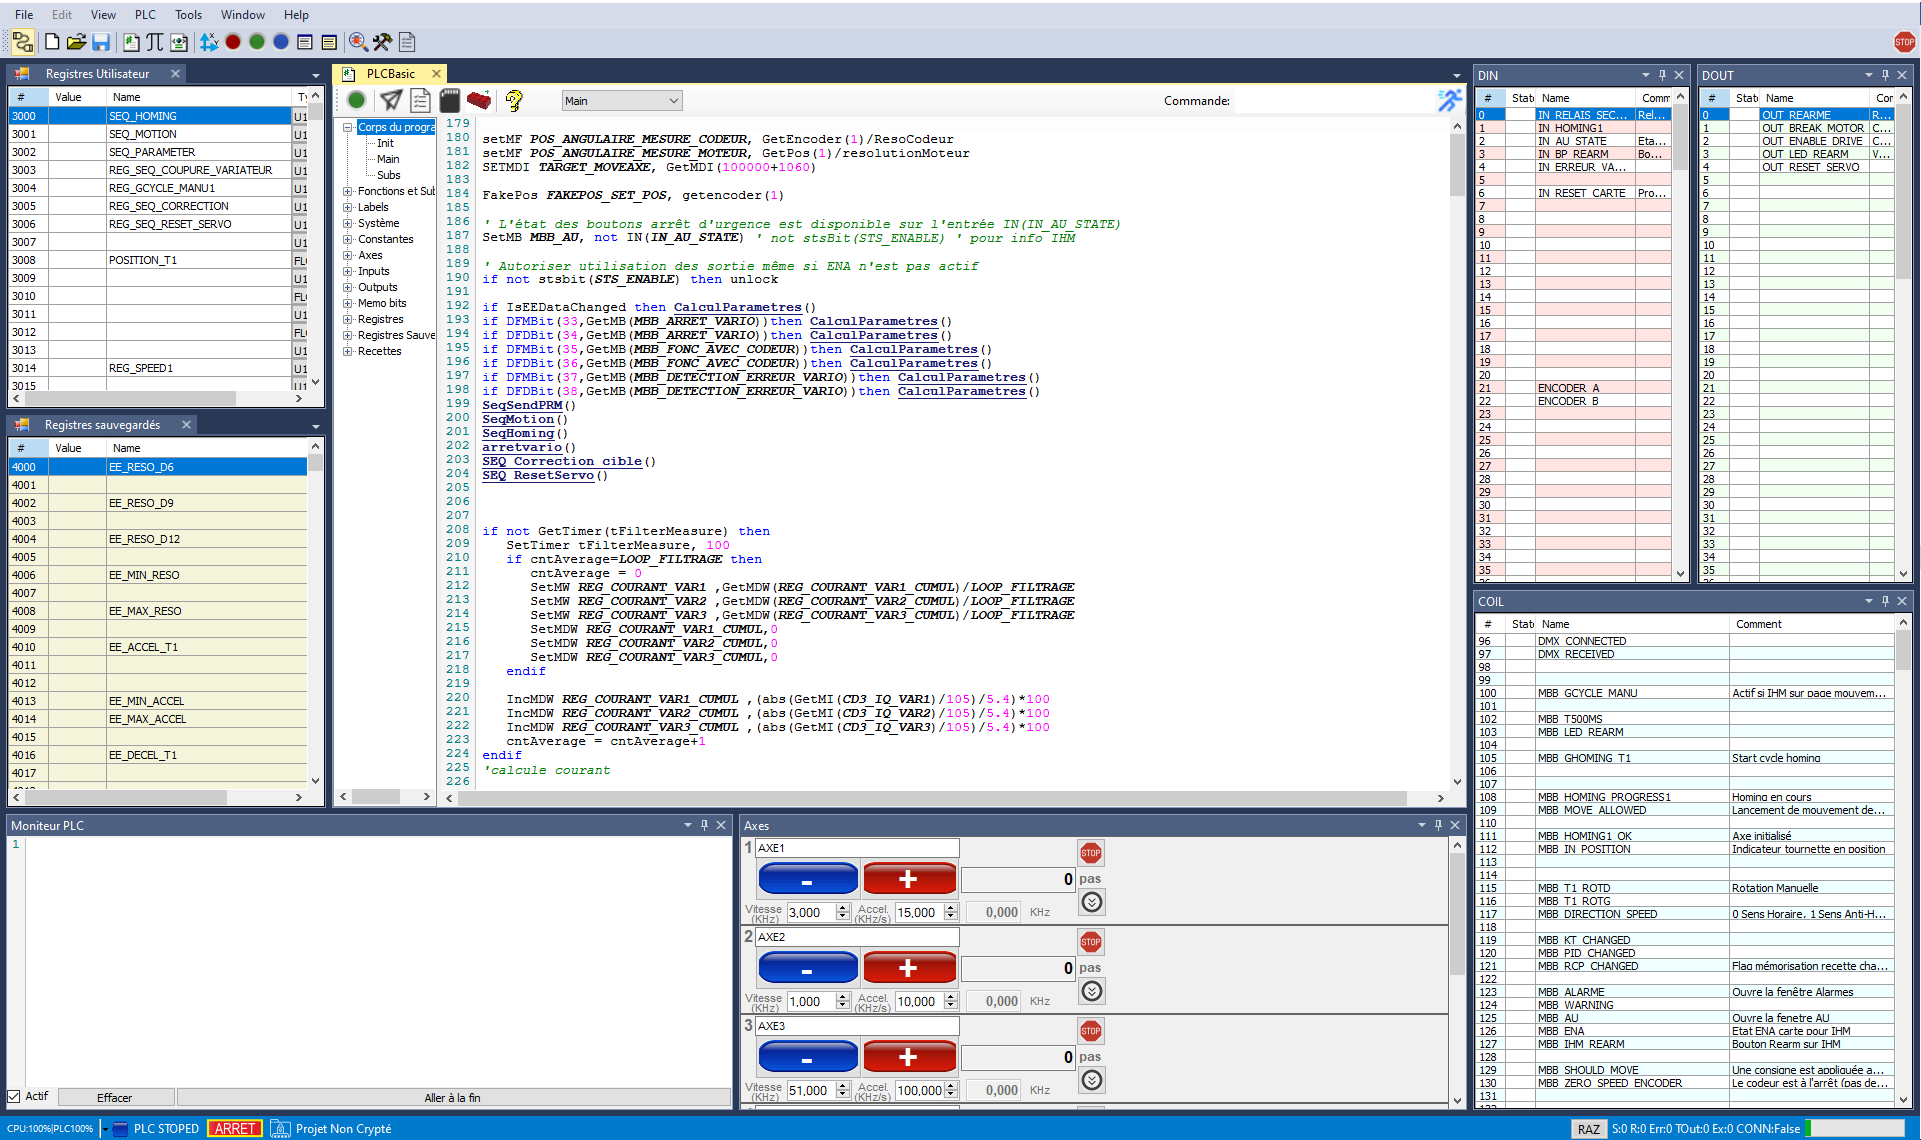This screenshot has height=1140, width=1921.
Task: Open the Window menu
Action: click(x=243, y=15)
